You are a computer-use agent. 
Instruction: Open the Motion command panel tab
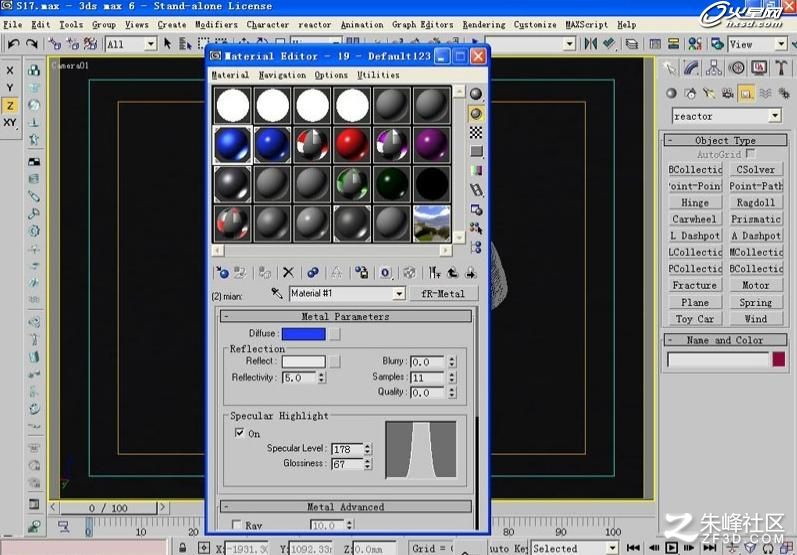coord(737,68)
